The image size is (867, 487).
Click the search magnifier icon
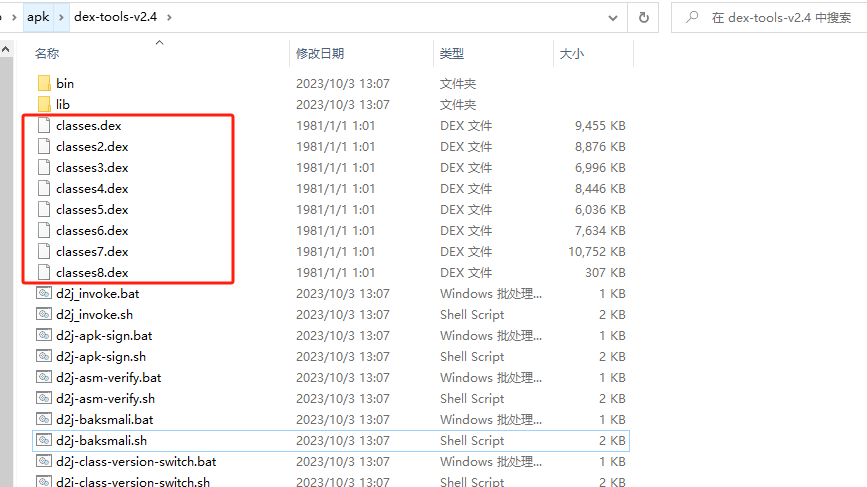692,18
